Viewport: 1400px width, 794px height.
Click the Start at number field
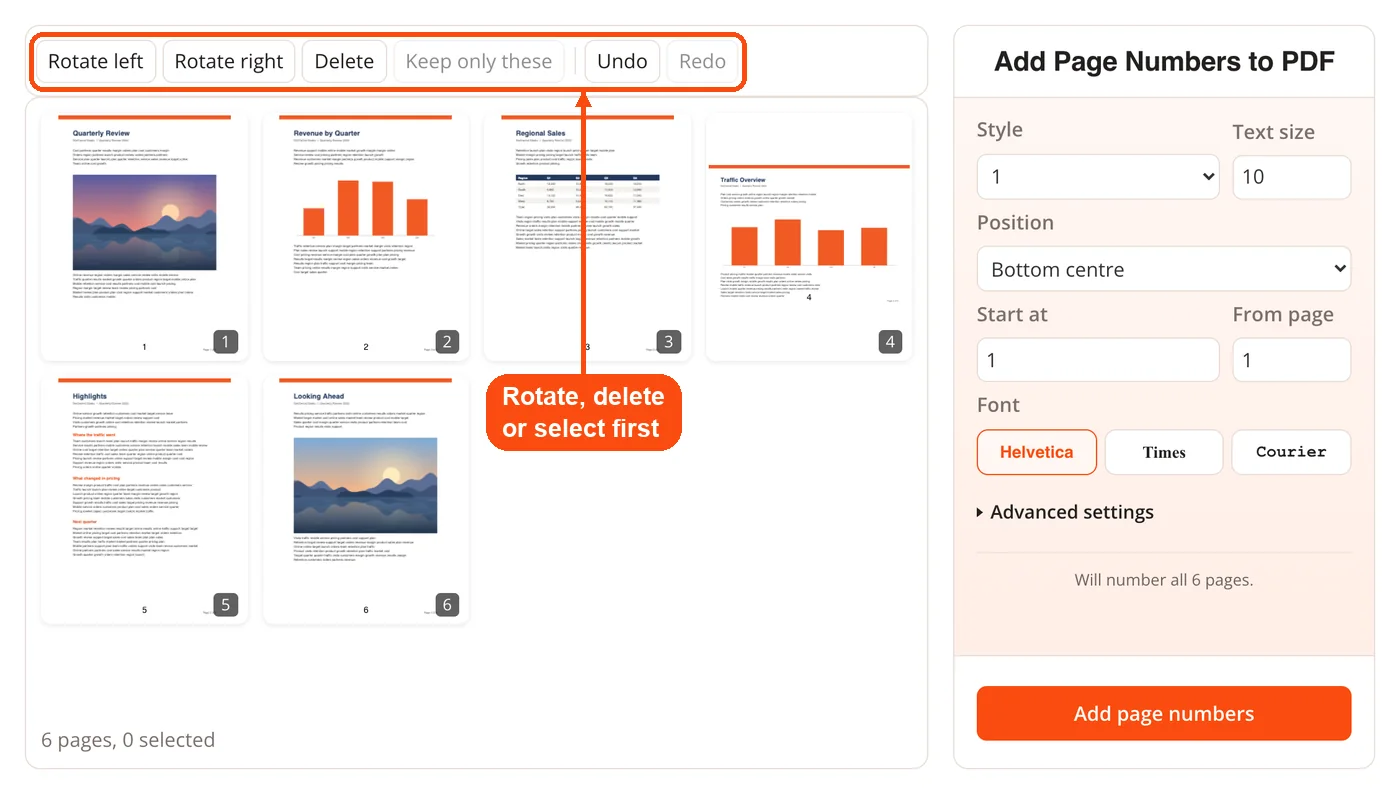click(1099, 360)
